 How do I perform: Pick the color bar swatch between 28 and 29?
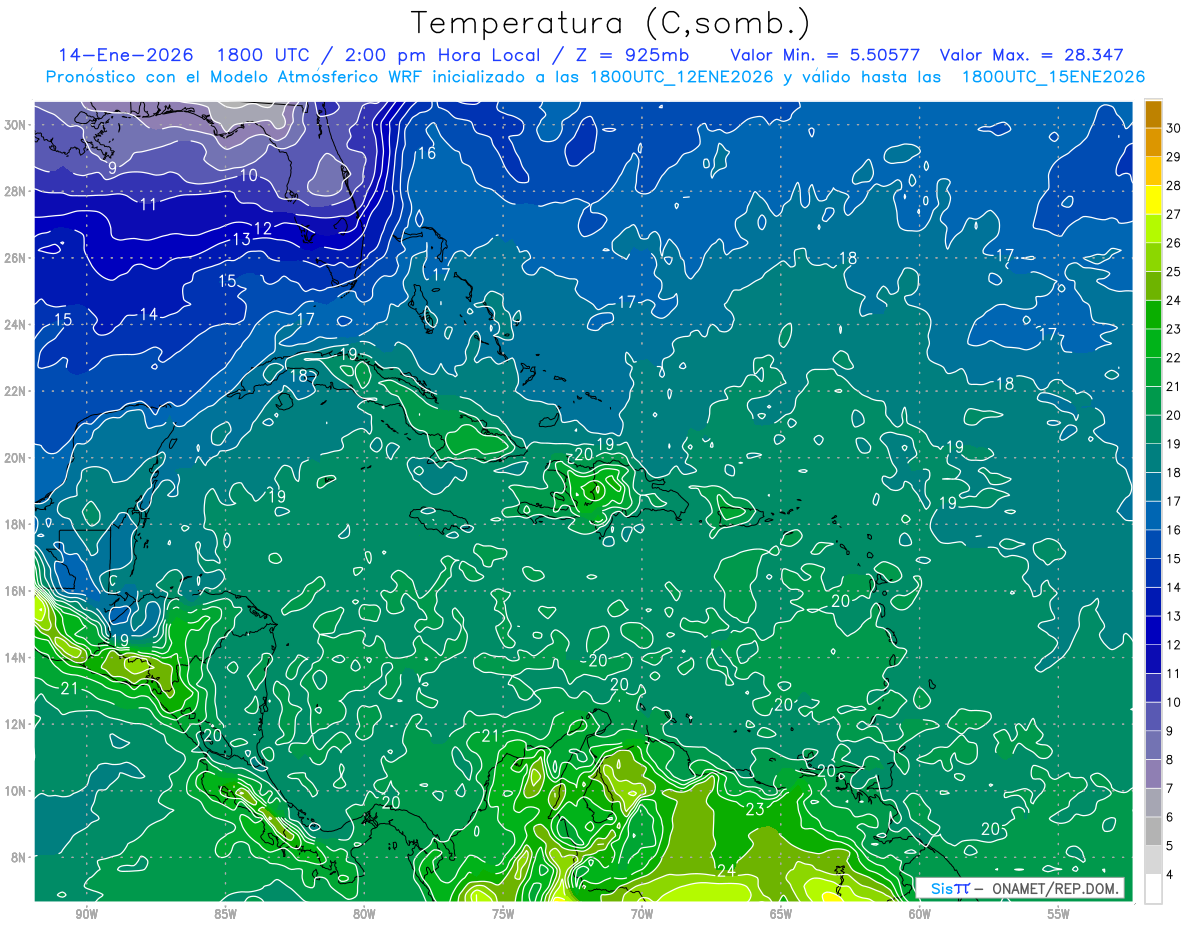[1153, 171]
